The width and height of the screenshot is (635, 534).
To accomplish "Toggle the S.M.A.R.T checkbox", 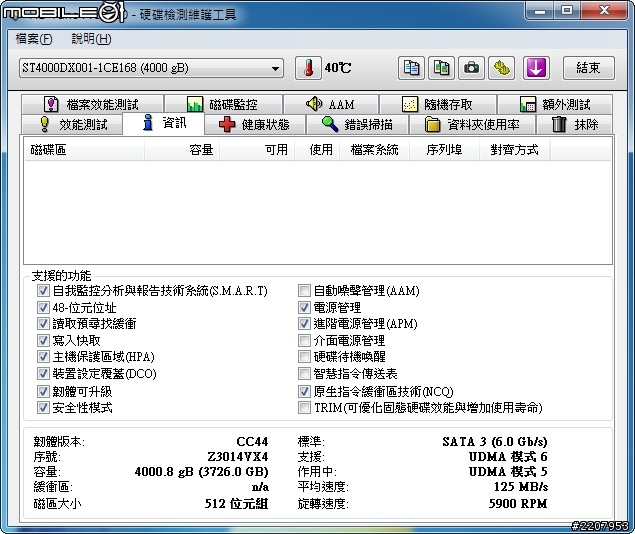I will click(x=43, y=290).
